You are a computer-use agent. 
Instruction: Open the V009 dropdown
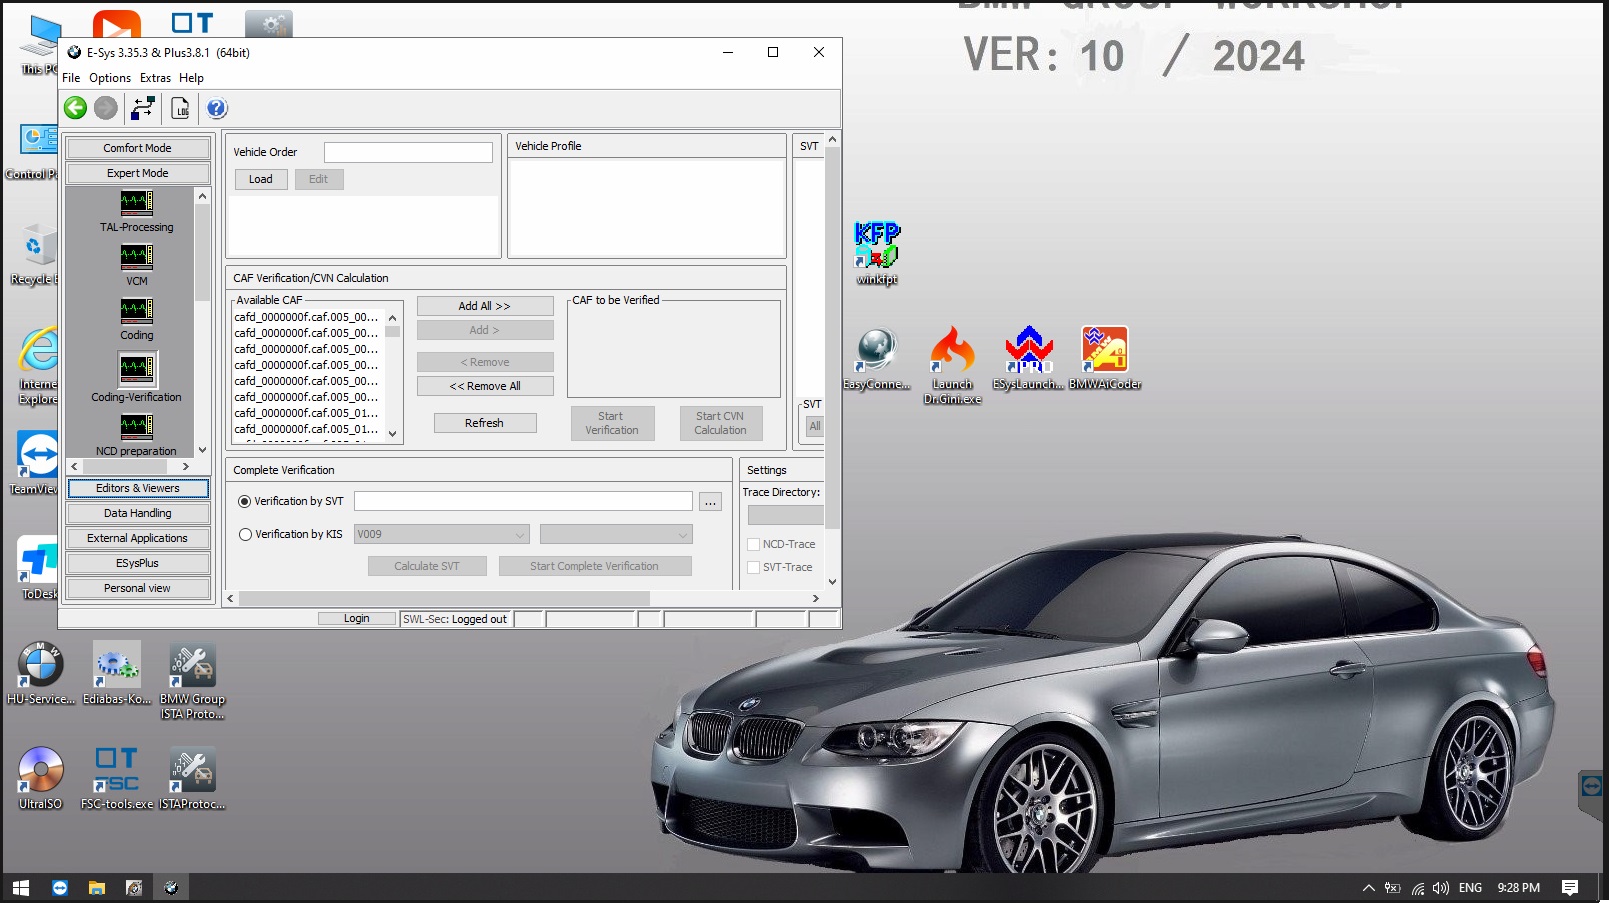(441, 534)
